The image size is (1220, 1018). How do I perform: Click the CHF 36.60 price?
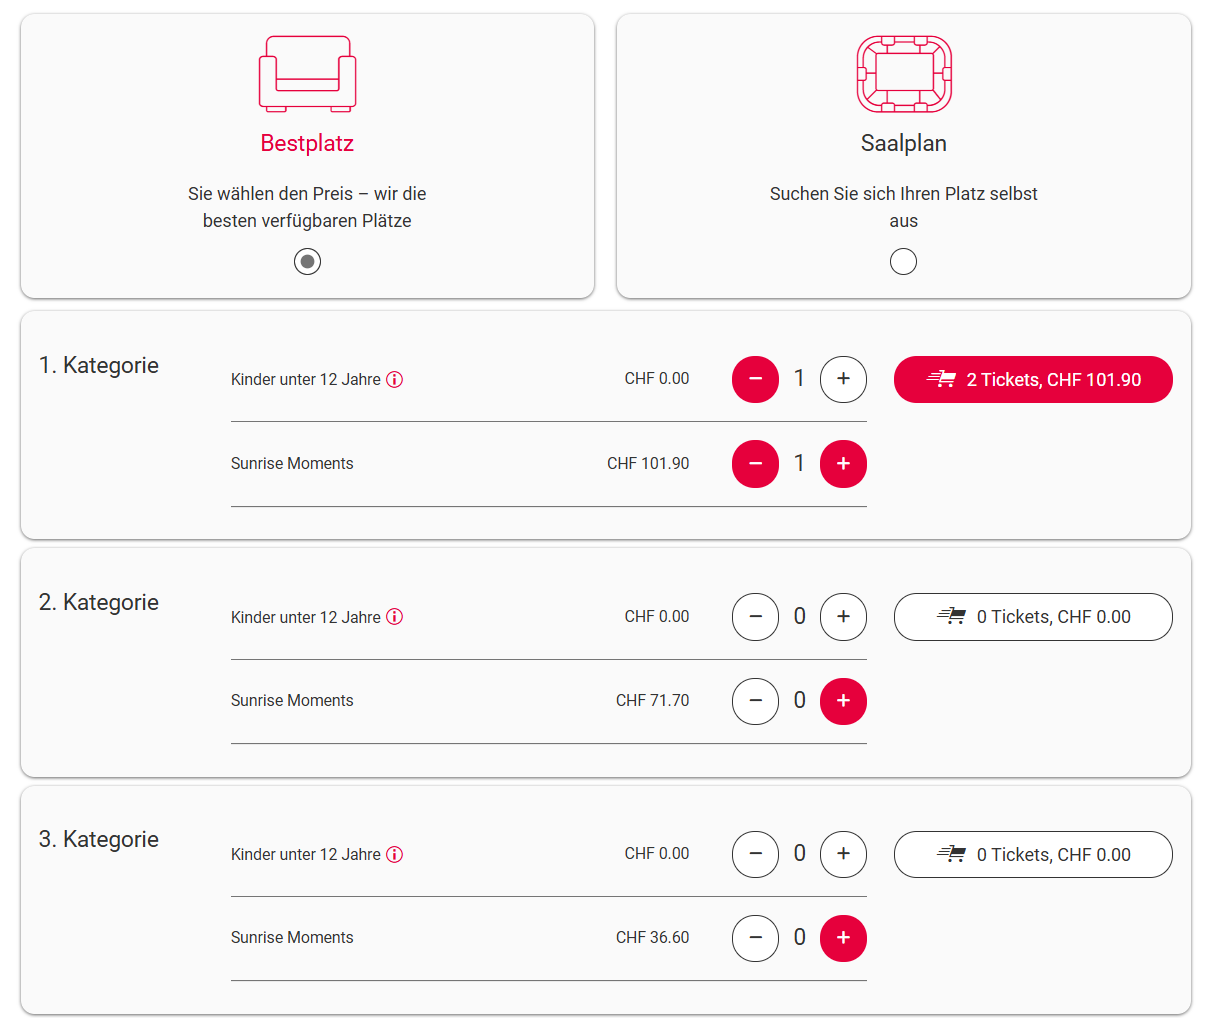[652, 937]
